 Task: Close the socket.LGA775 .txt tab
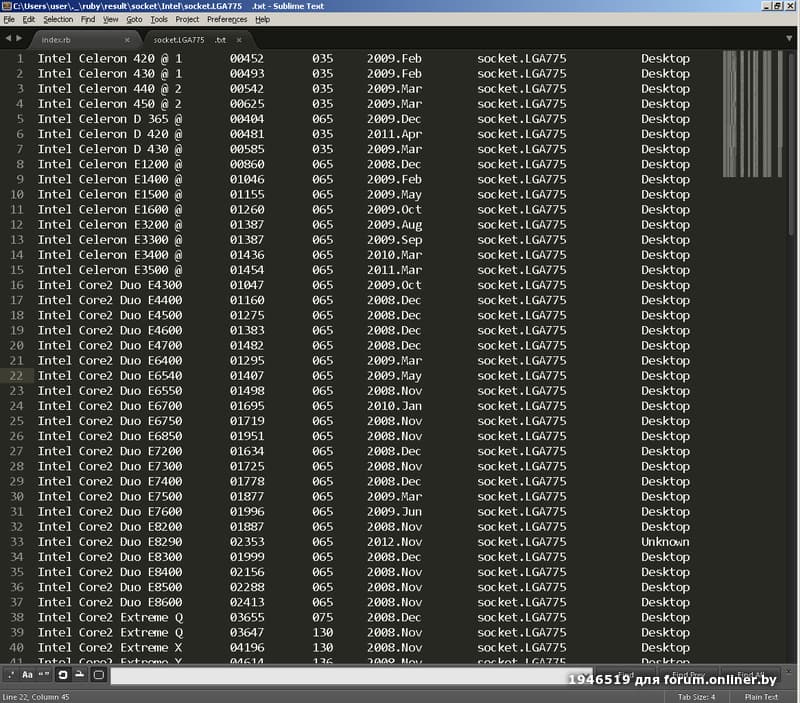(239, 40)
